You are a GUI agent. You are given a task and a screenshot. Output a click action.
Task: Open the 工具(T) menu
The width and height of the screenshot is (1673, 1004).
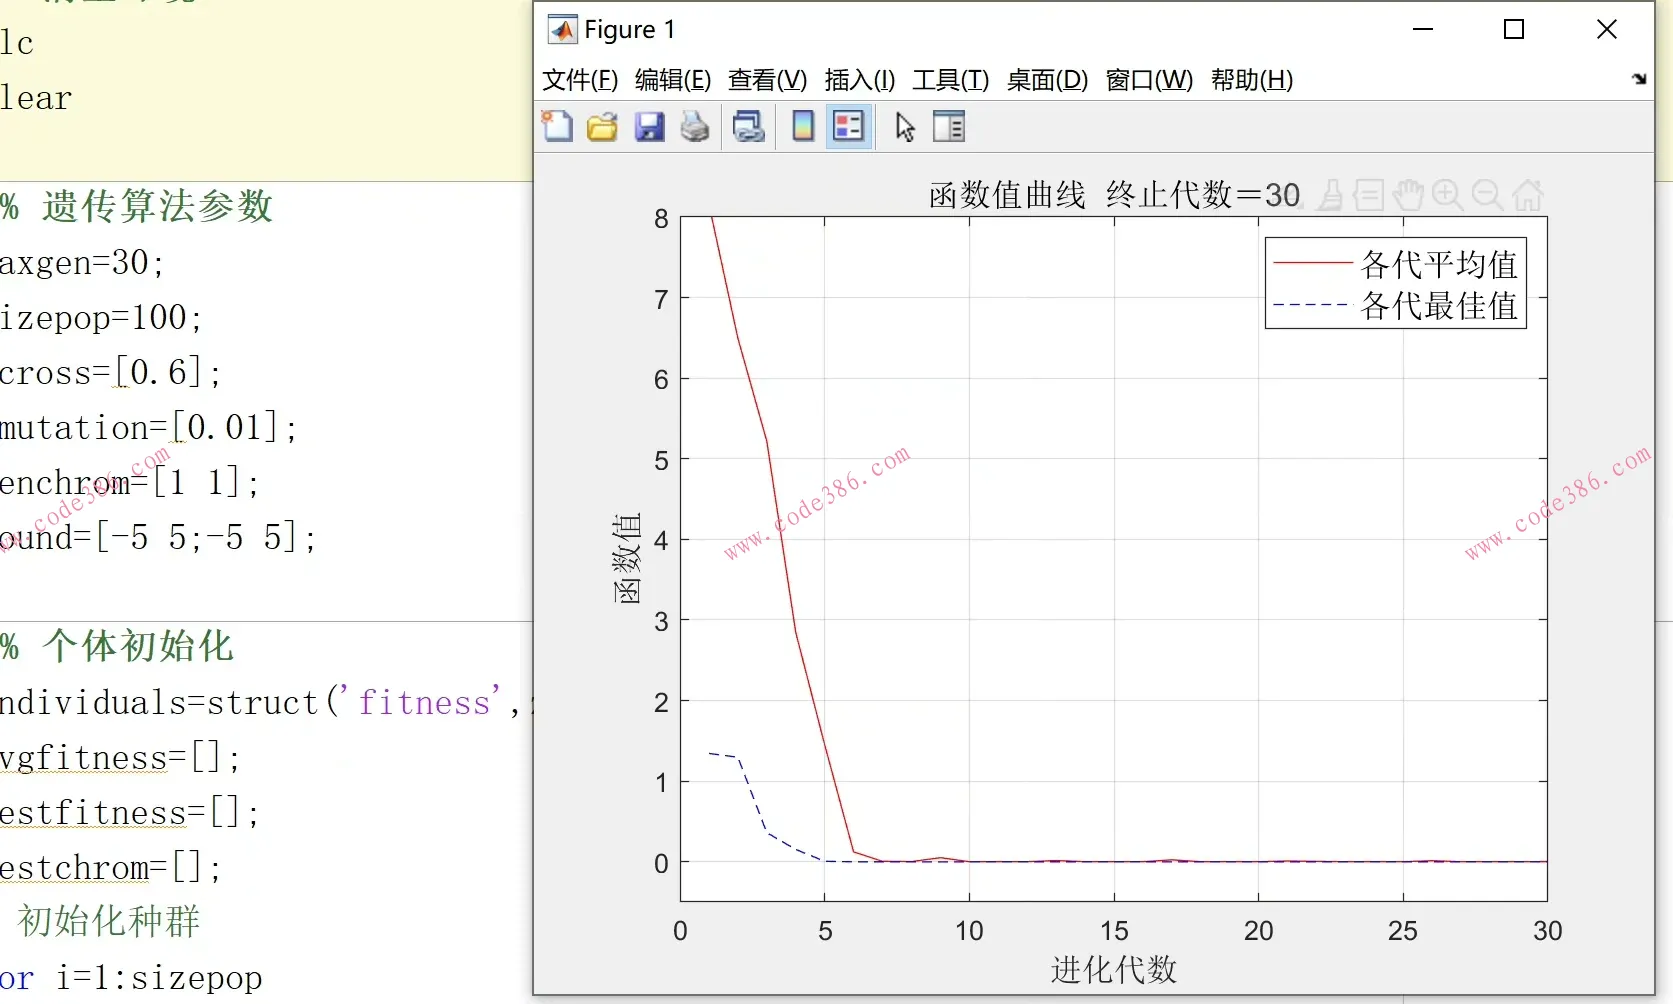point(950,80)
